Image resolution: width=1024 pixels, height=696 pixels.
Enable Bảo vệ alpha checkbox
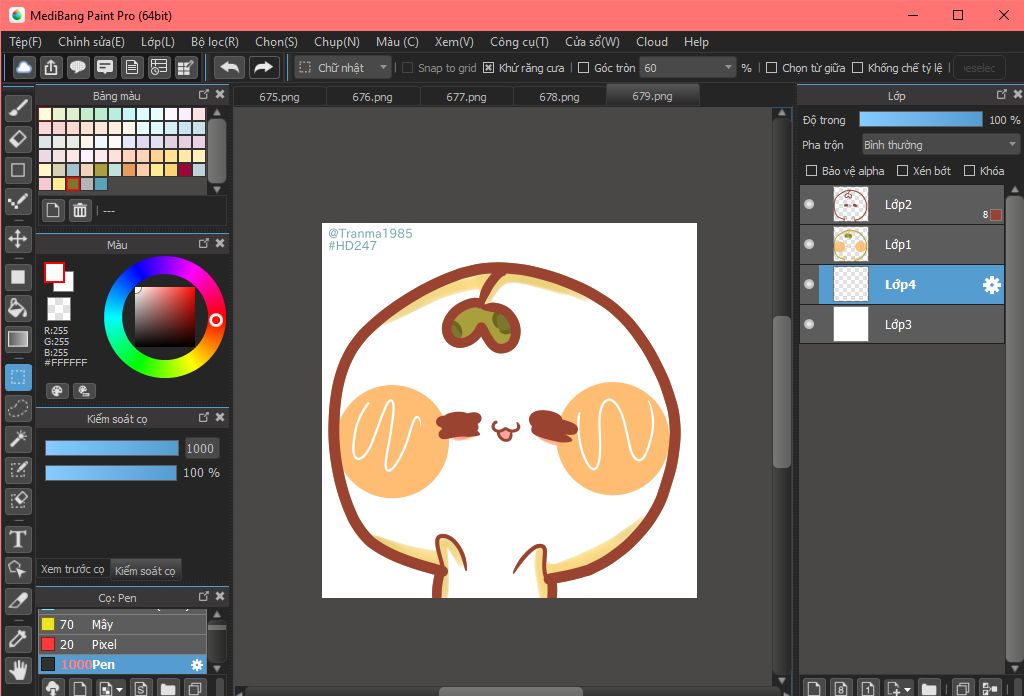tap(811, 170)
